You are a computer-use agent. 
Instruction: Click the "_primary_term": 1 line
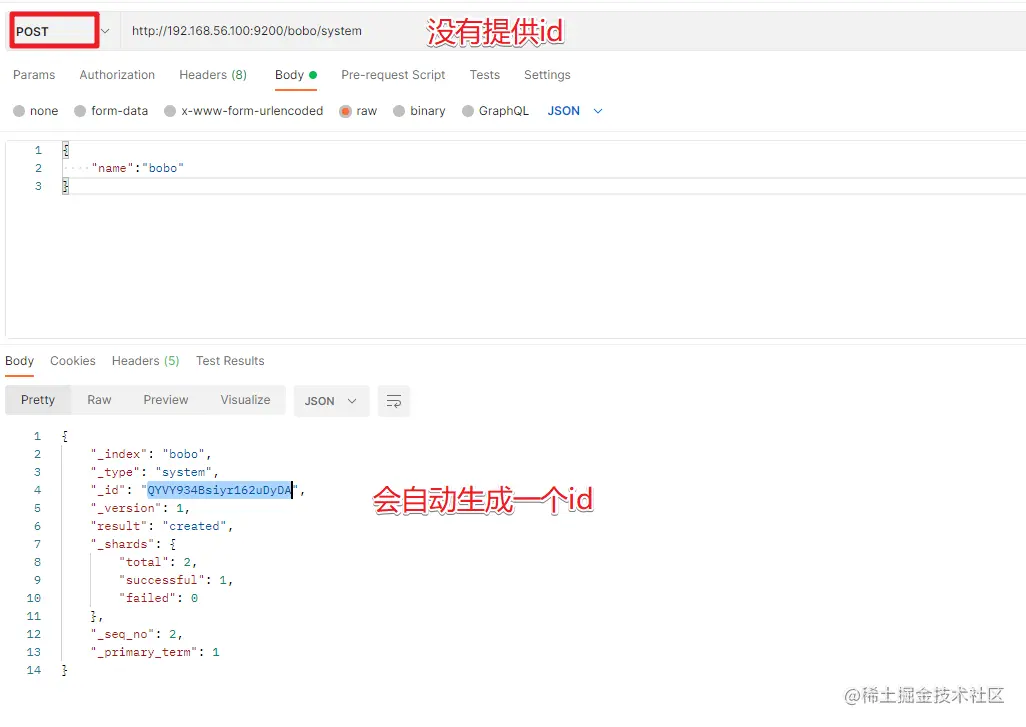[155, 652]
